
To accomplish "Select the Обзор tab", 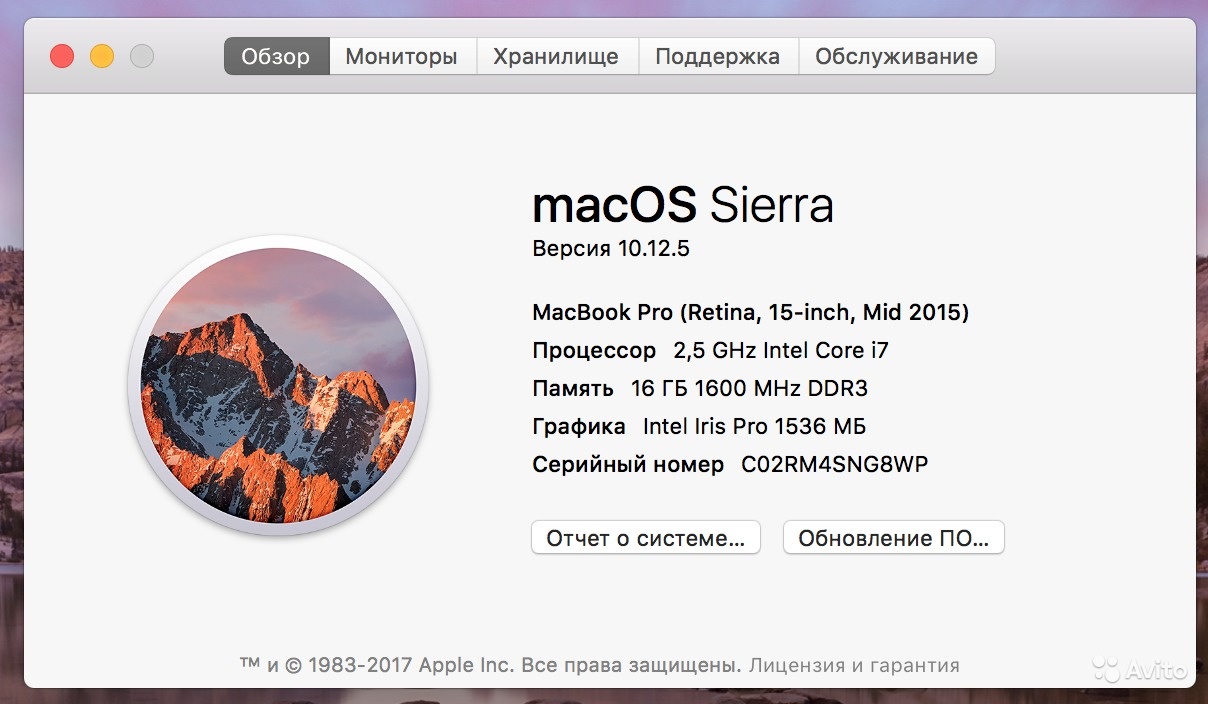I will [276, 56].
